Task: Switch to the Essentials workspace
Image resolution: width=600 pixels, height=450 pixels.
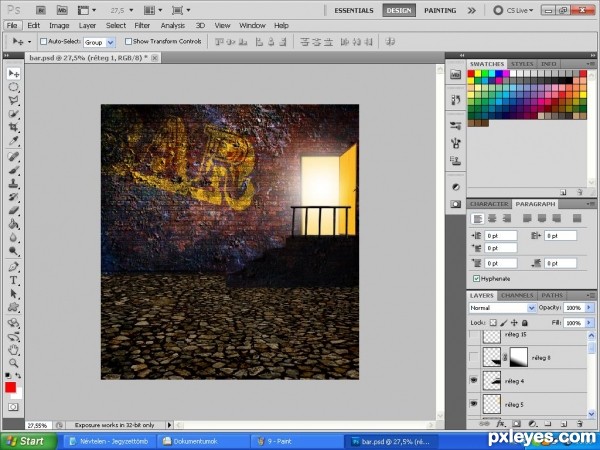Action: tap(354, 10)
